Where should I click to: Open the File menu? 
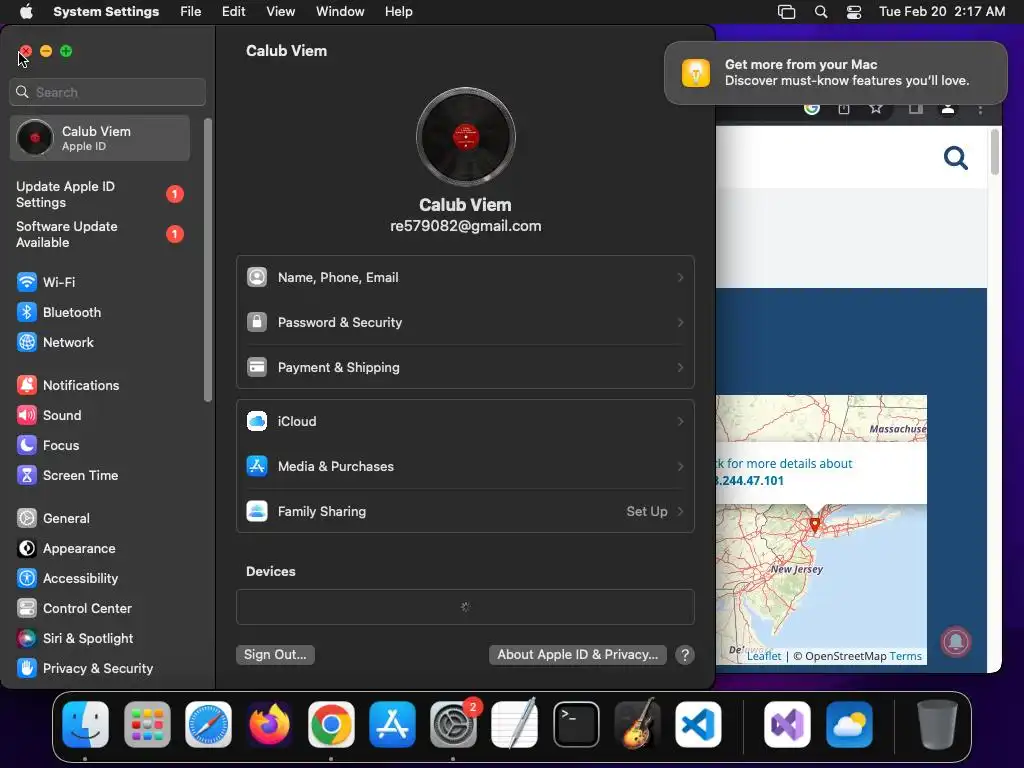191,11
